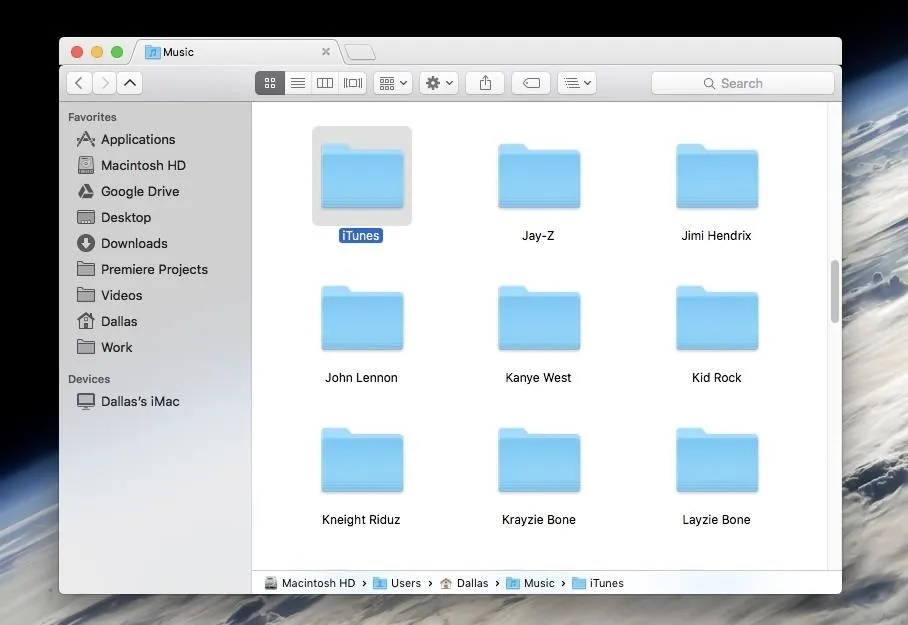Viewport: 908px width, 625px height.
Task: Click Users in the path bar
Action: 397,583
